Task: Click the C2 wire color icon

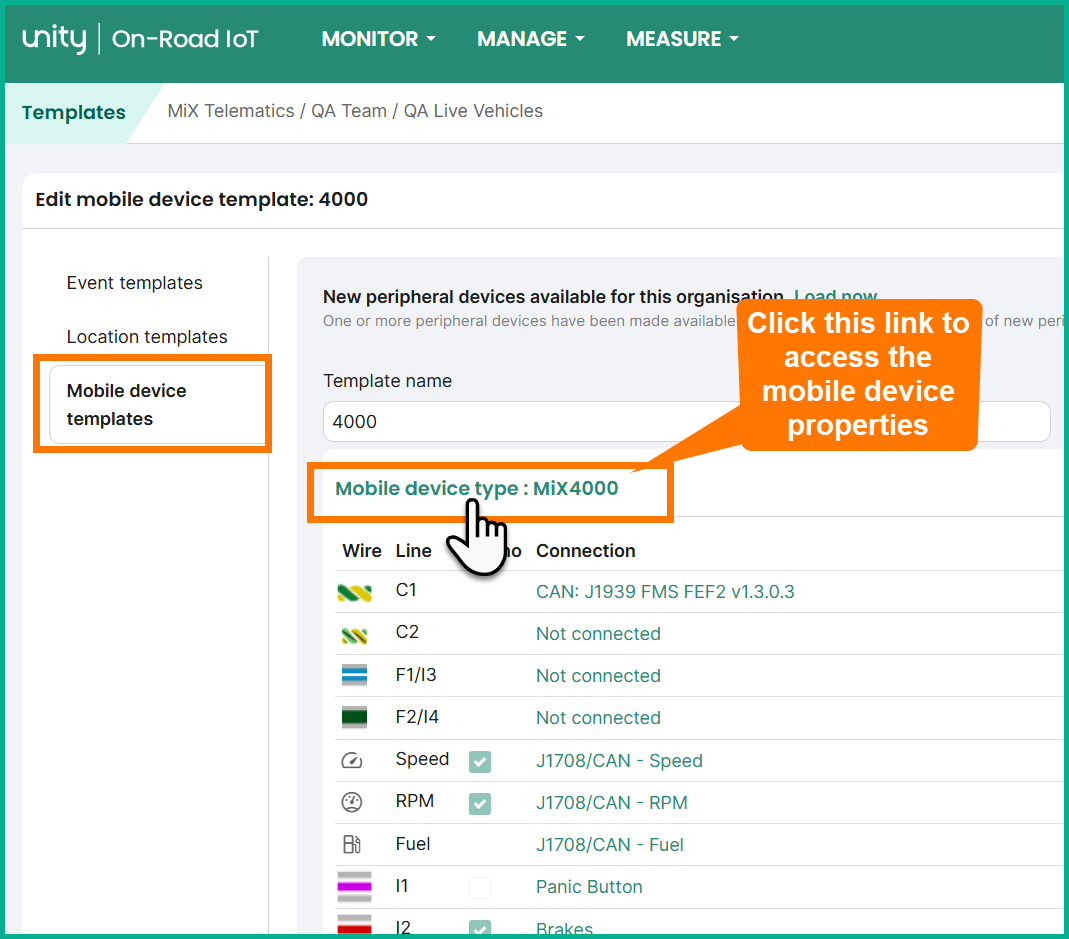Action: tap(354, 635)
